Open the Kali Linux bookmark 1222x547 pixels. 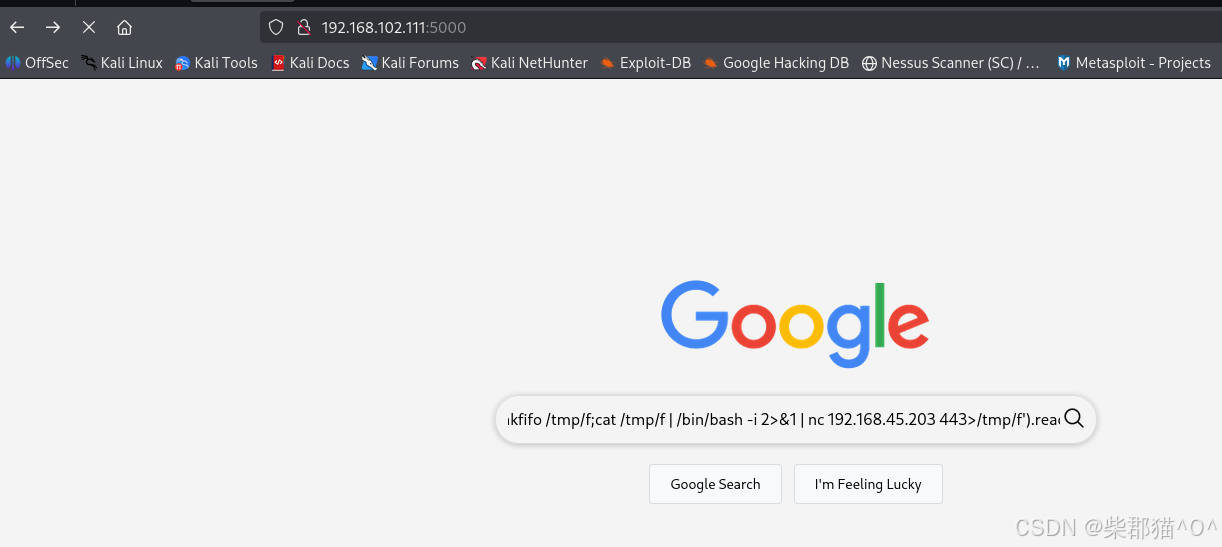122,63
